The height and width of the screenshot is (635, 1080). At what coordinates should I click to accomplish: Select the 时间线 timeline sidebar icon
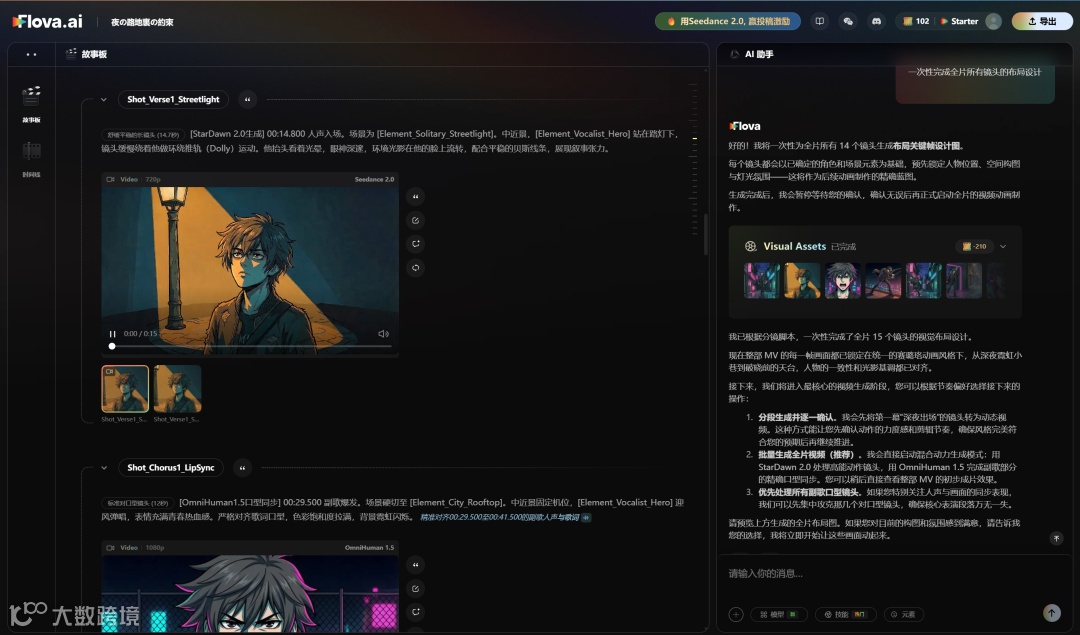(x=31, y=158)
